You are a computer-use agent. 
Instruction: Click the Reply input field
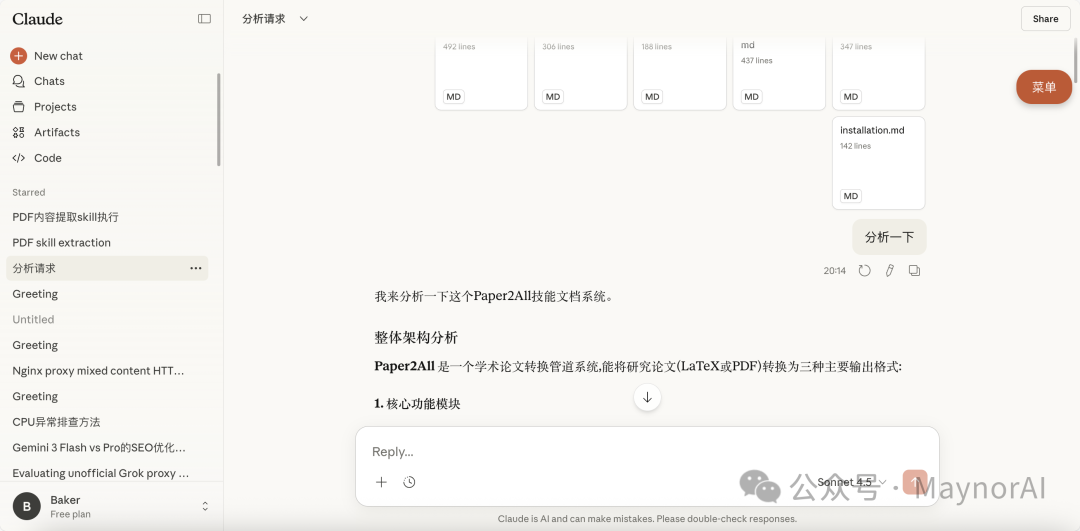pyautogui.click(x=647, y=452)
